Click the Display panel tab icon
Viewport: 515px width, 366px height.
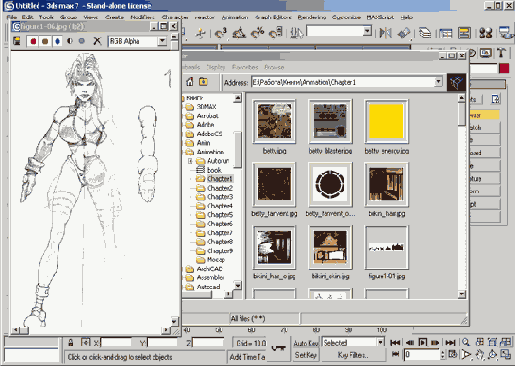click(x=485, y=53)
